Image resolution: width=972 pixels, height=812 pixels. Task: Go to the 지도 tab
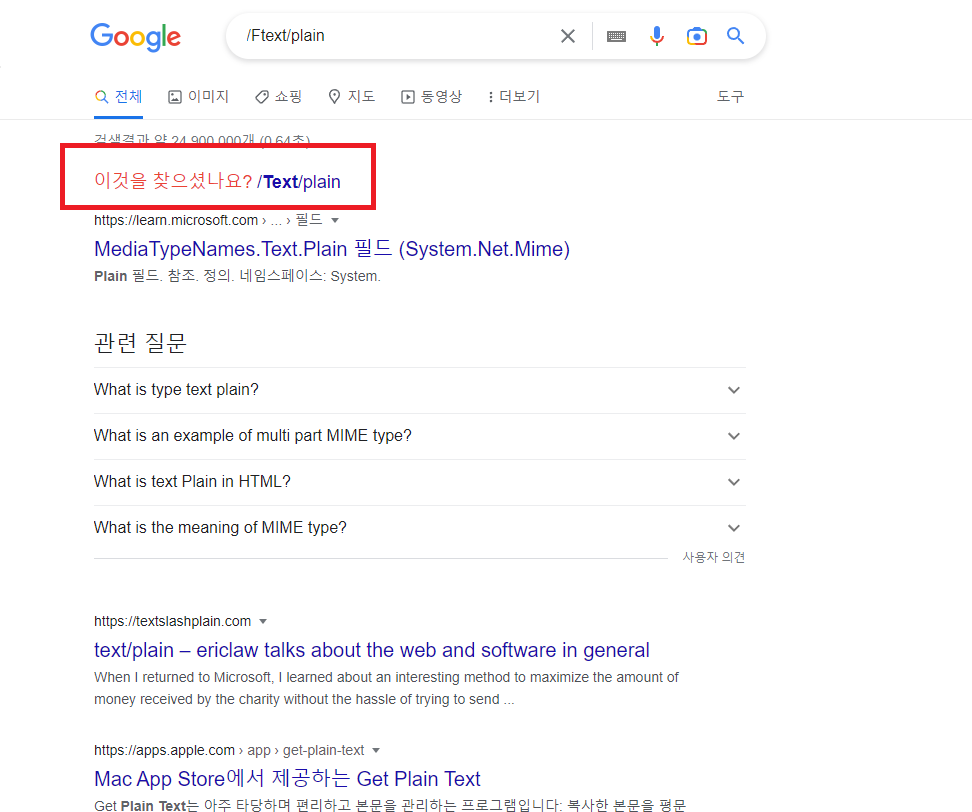click(x=351, y=97)
